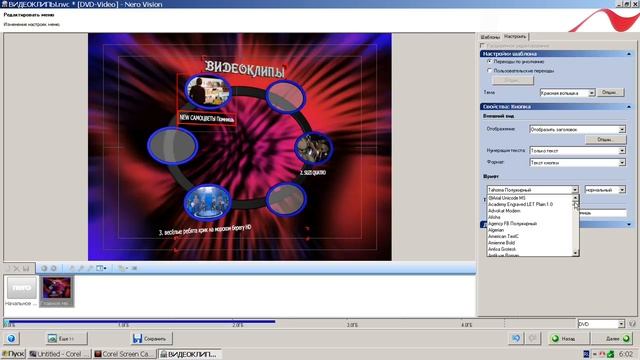
Task: Switch to the Customize tab
Action: point(515,36)
